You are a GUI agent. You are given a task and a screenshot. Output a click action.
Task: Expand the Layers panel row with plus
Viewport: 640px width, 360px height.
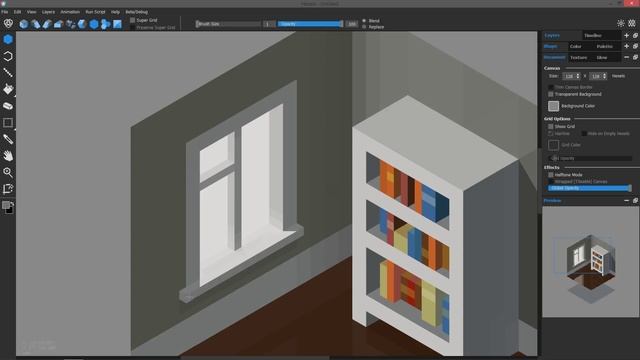(x=627, y=36)
